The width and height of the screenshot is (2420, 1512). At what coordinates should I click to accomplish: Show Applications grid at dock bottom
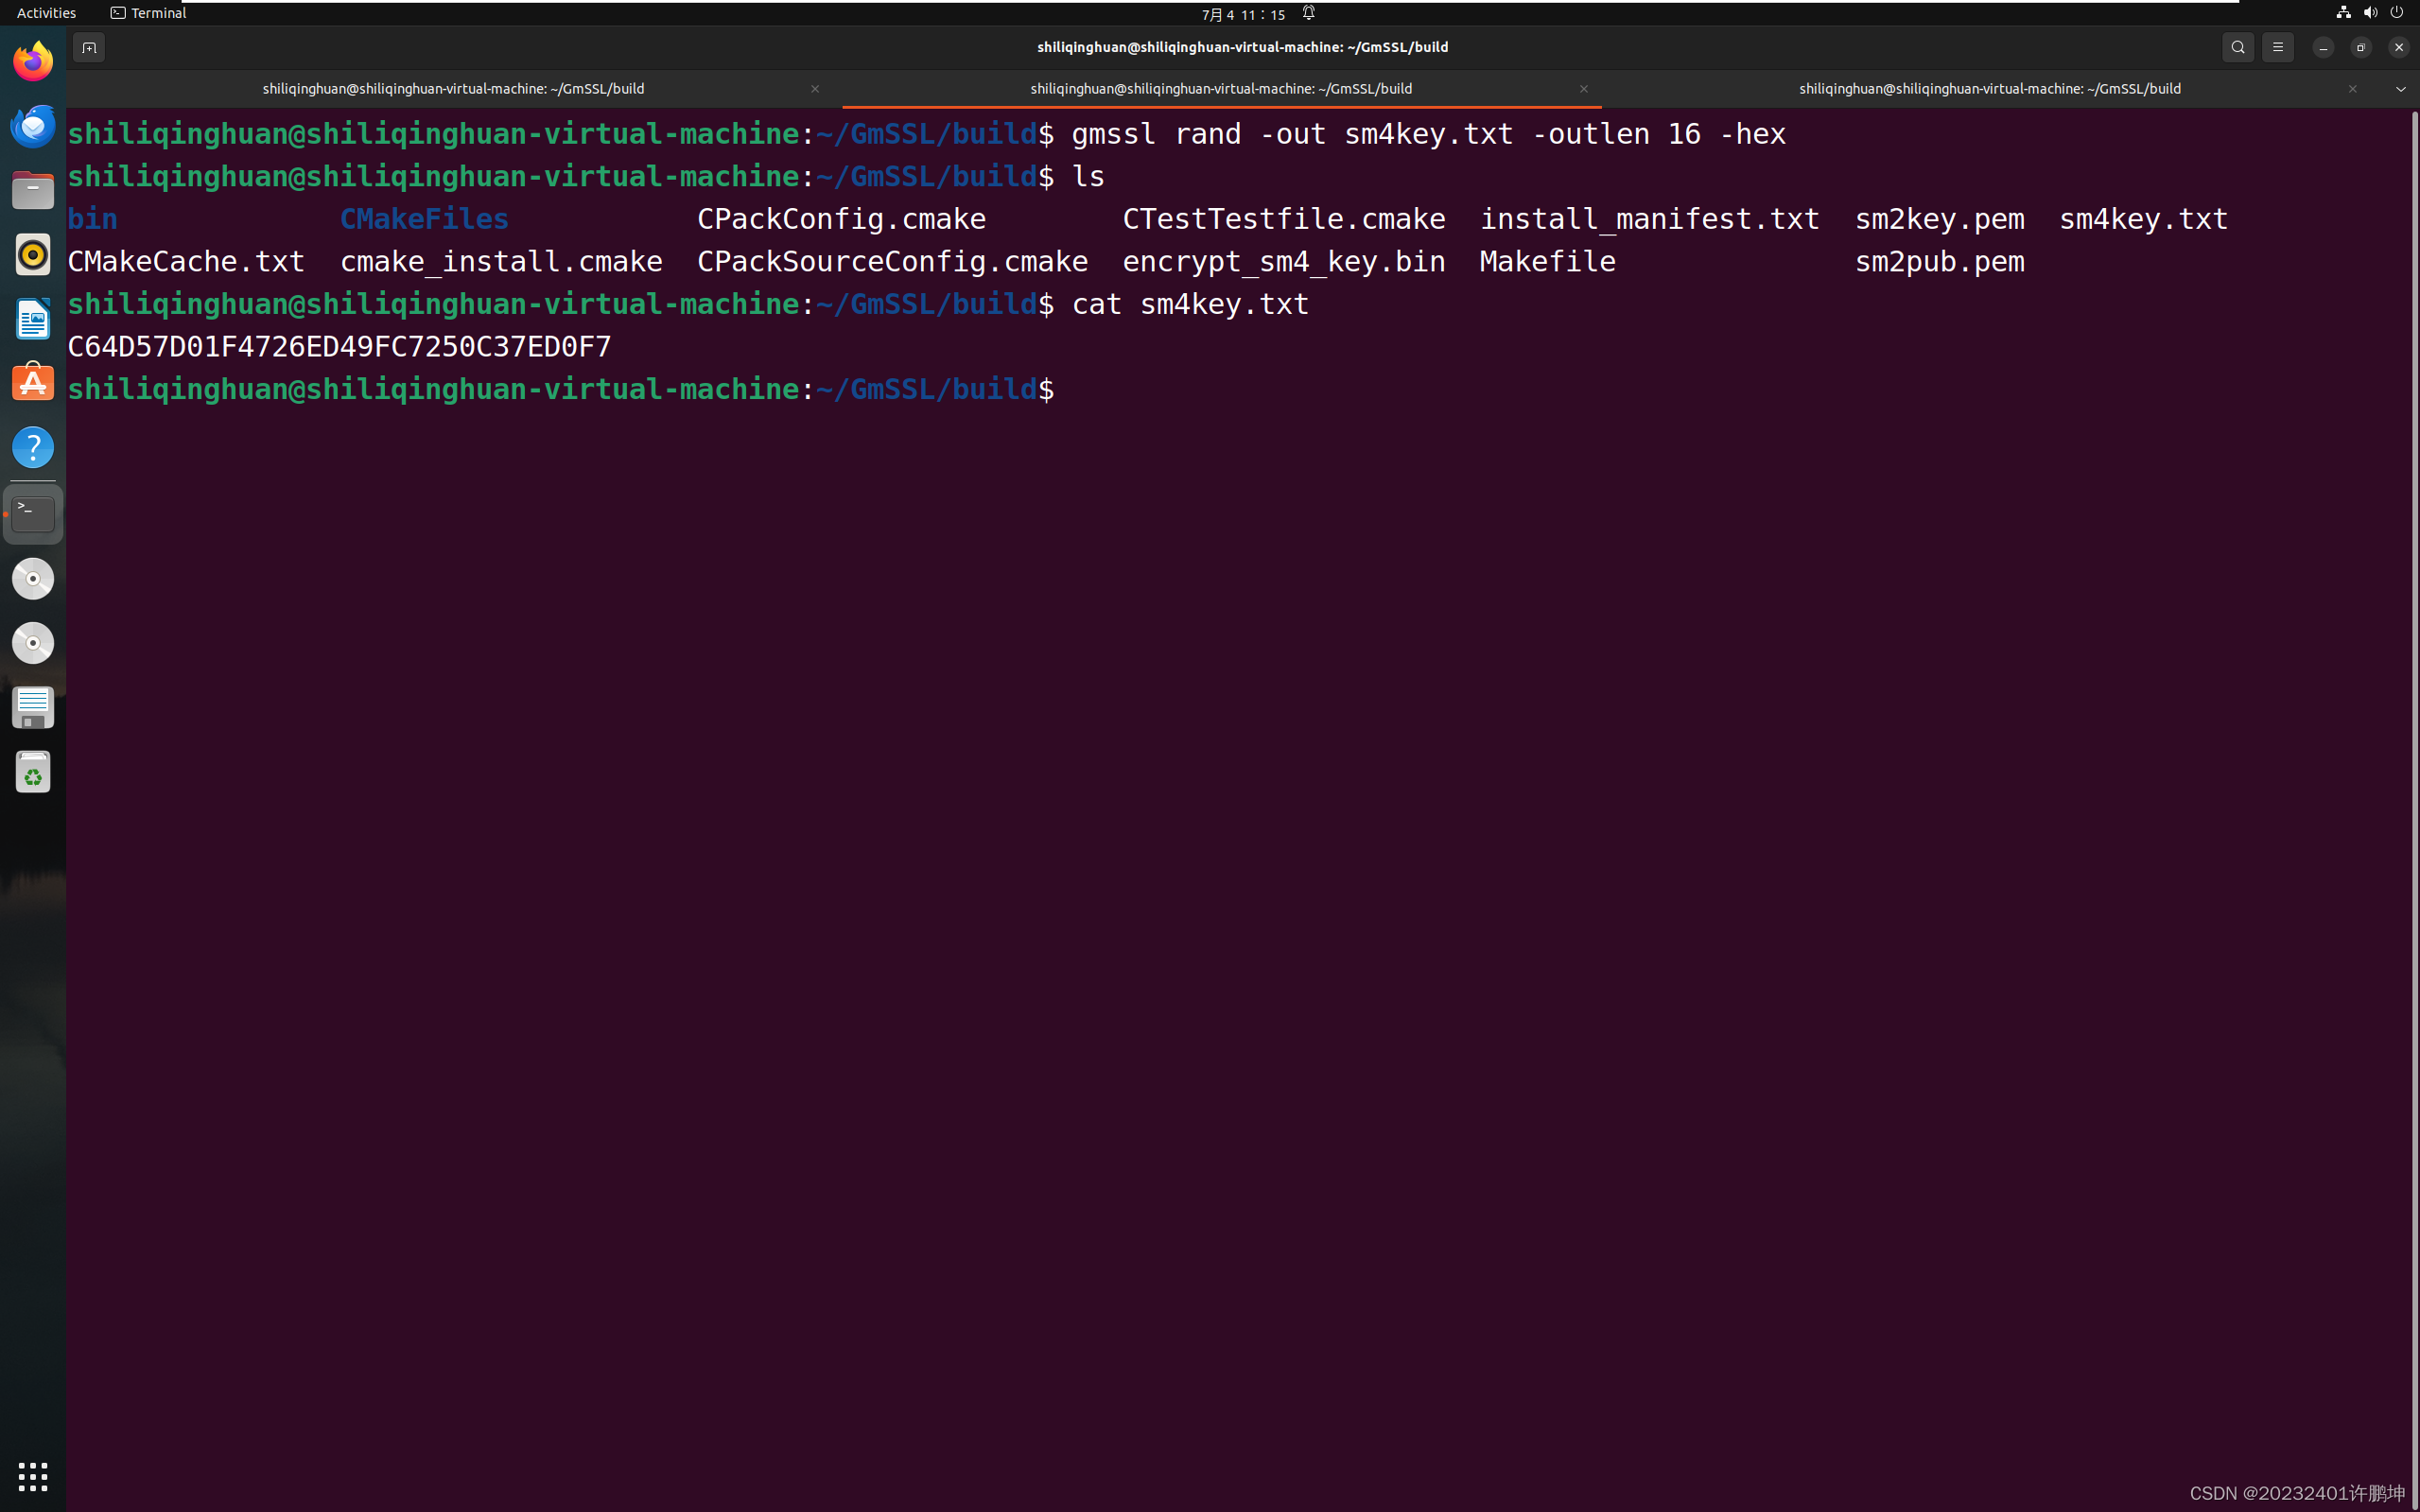pos(33,1476)
